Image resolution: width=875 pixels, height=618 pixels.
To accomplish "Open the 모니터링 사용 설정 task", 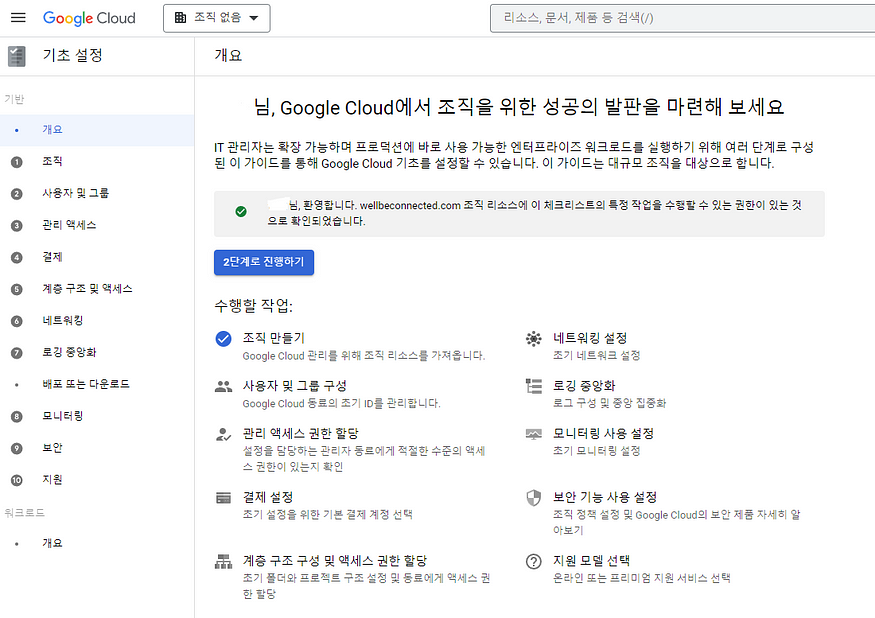I will click(x=603, y=434).
